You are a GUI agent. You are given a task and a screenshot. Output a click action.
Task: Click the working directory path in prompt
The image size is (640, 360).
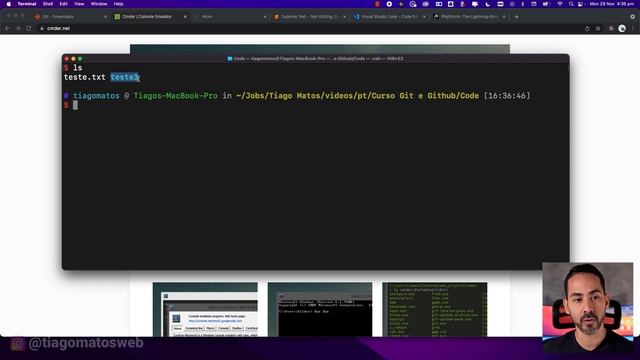pos(357,96)
